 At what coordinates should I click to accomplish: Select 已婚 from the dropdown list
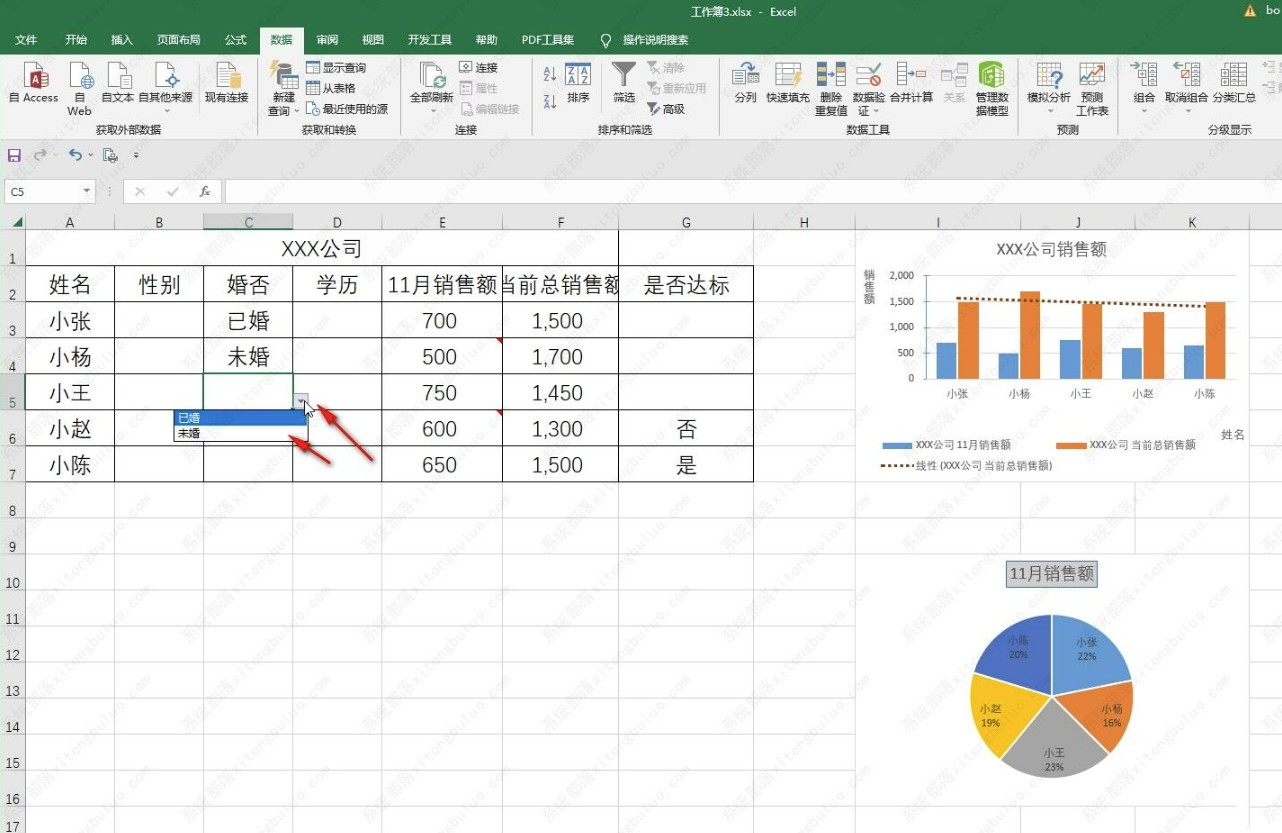tap(240, 418)
